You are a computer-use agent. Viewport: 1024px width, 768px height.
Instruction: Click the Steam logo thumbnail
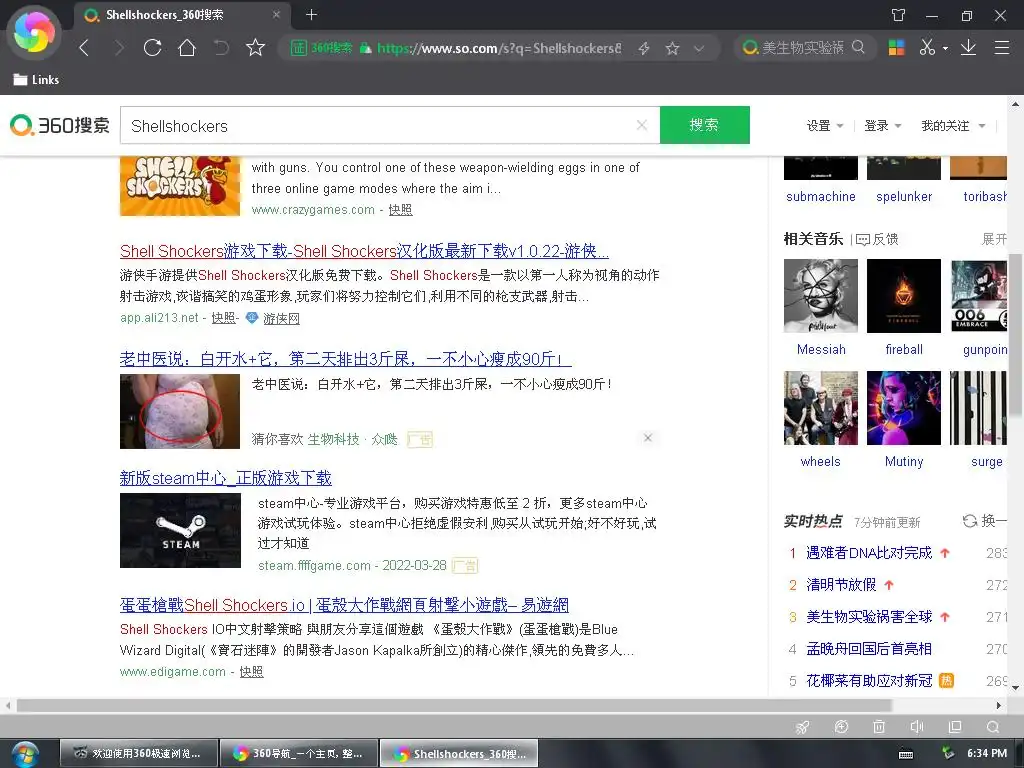[x=180, y=530]
